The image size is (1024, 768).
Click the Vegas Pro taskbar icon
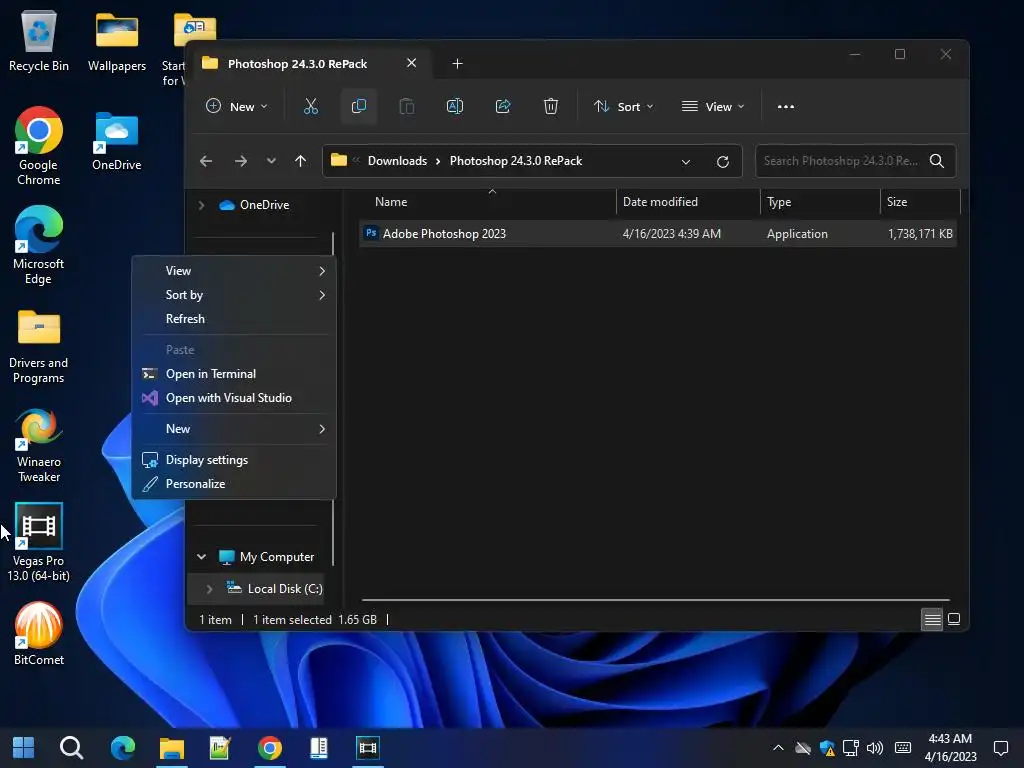pyautogui.click(x=368, y=748)
